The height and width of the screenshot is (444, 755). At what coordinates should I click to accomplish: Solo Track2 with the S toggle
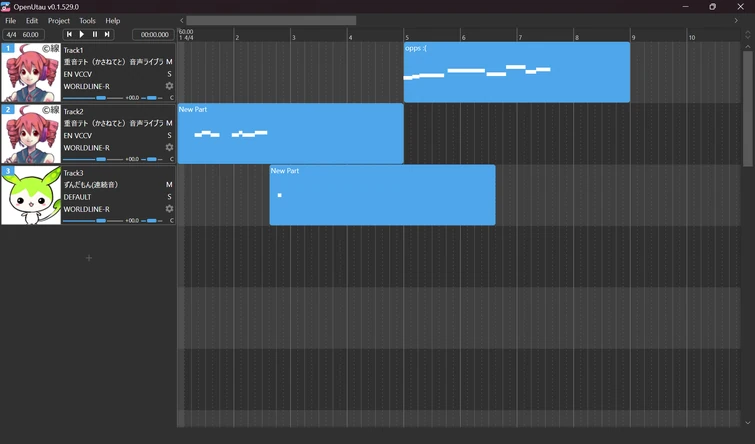(169, 135)
